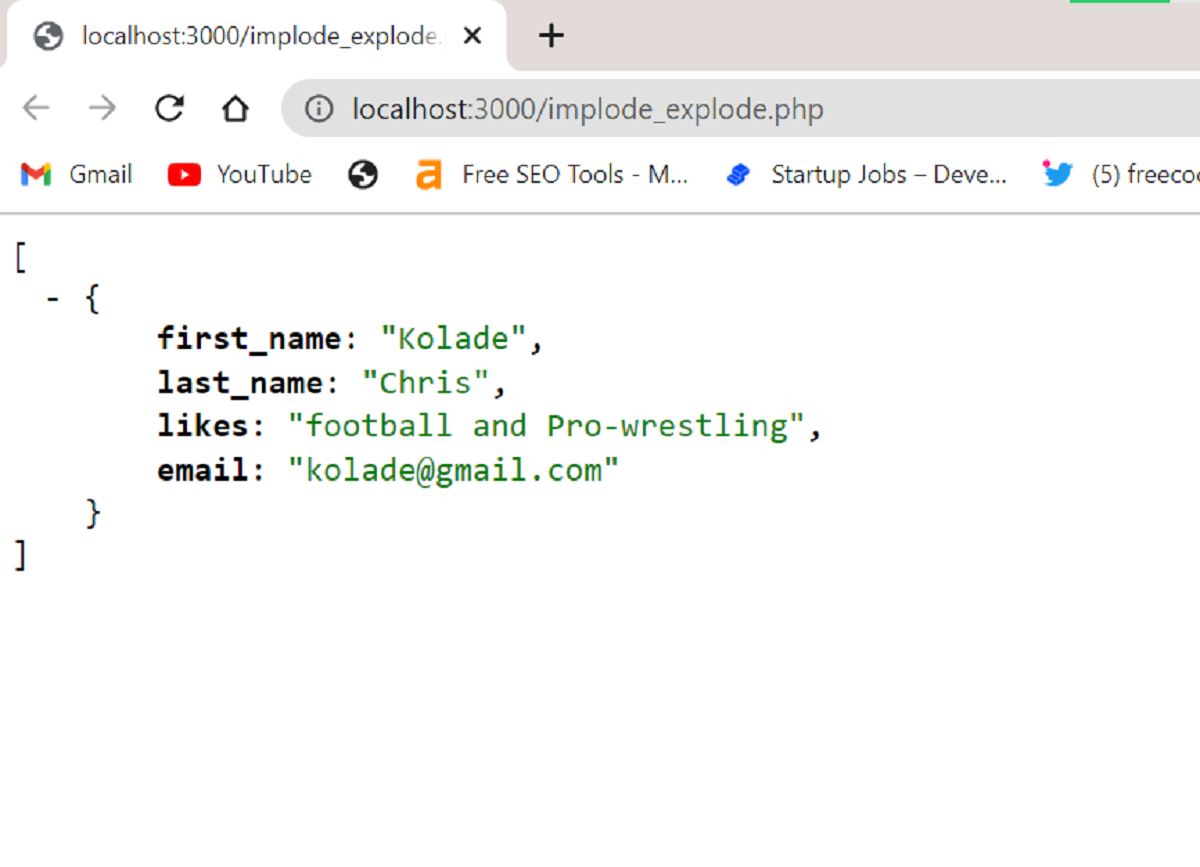Open a new browser tab
1200x867 pixels.
click(550, 35)
